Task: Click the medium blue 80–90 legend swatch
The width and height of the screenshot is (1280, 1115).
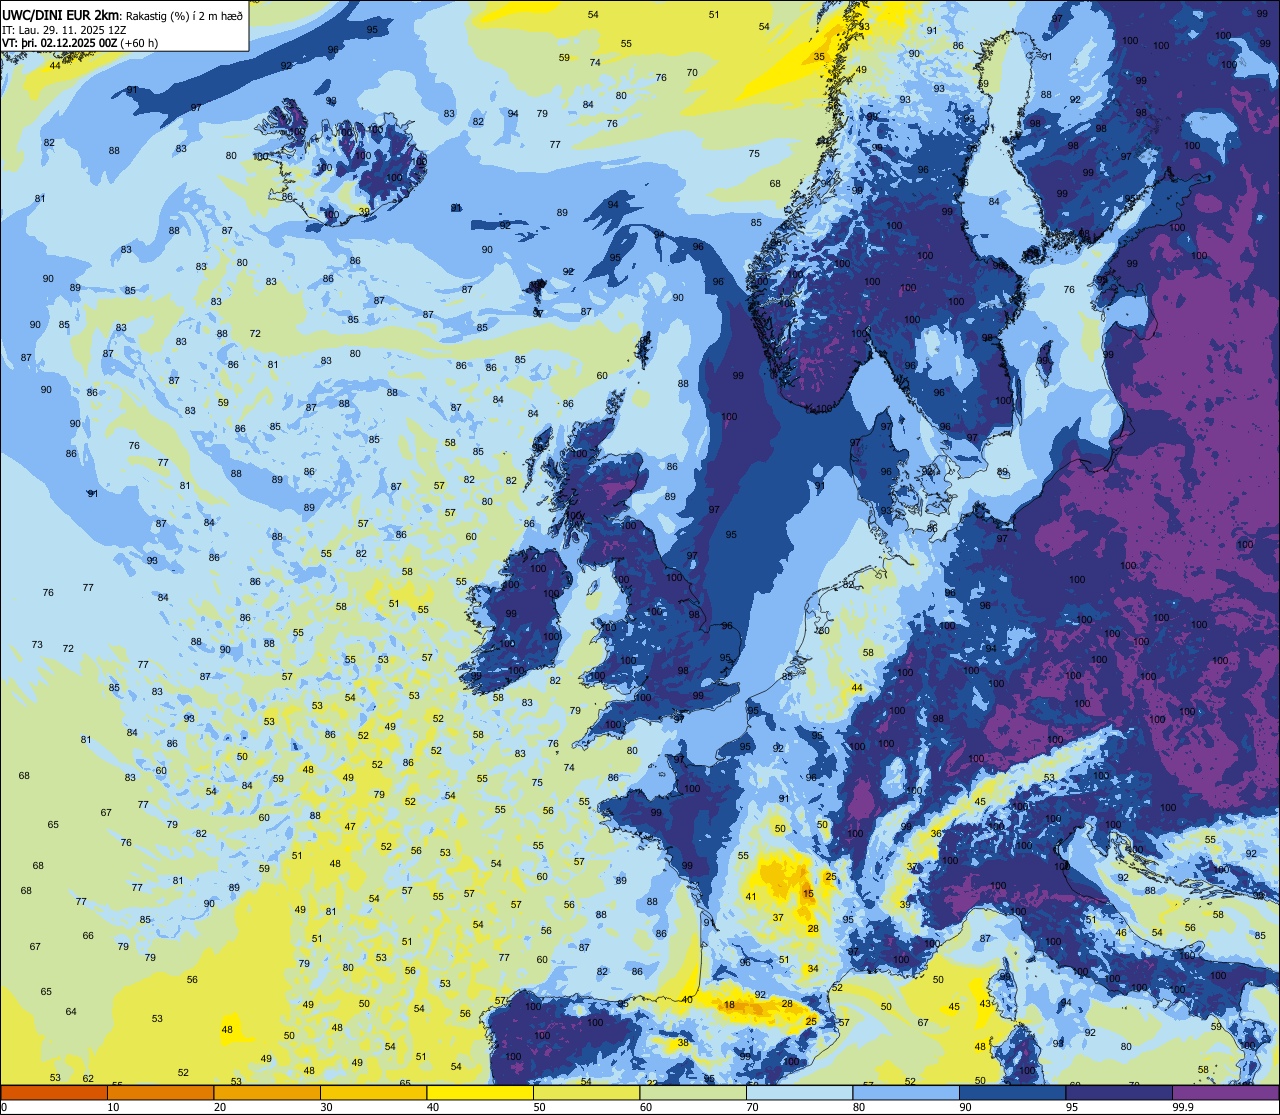Action: 906,1092
